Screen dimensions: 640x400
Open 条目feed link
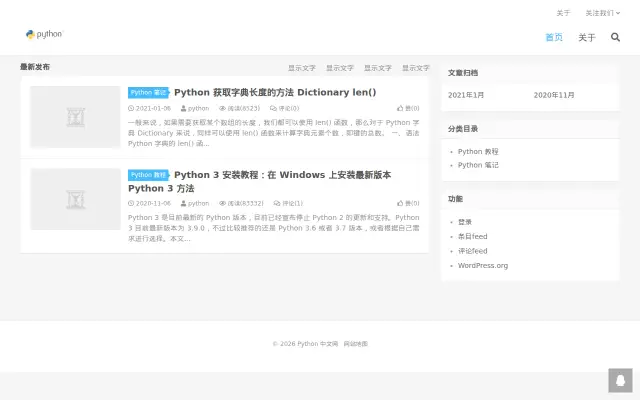(472, 236)
